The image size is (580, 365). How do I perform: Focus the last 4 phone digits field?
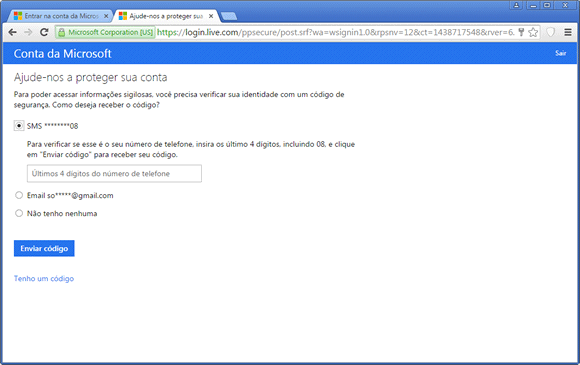[x=114, y=173]
